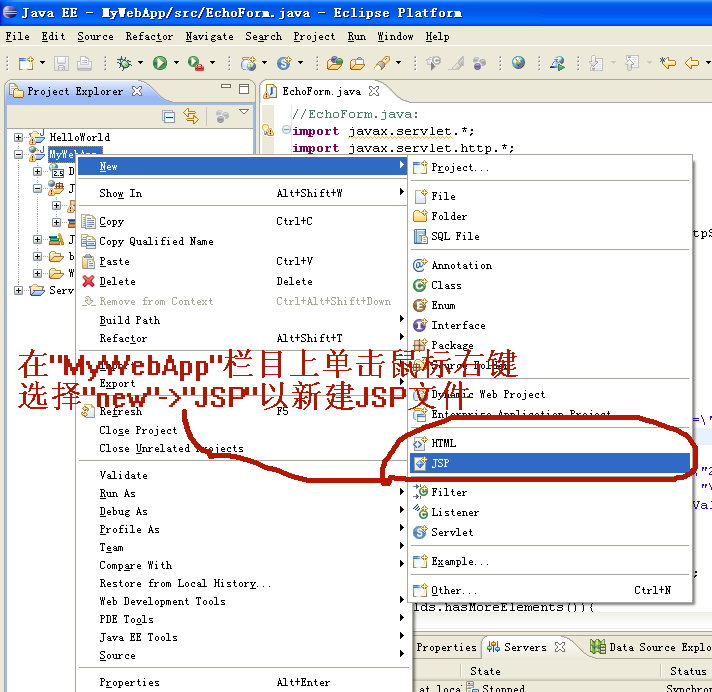Choose Folder from the New submenu
Image resolution: width=712 pixels, height=692 pixels.
[550, 216]
